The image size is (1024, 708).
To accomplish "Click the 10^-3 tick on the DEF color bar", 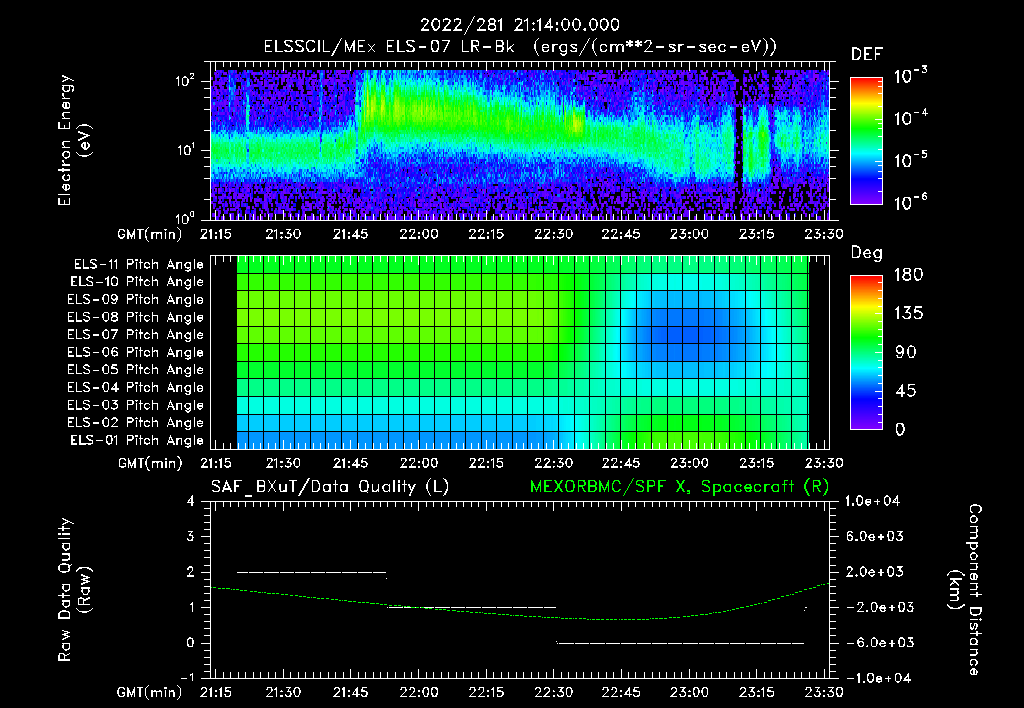I will click(x=910, y=76).
